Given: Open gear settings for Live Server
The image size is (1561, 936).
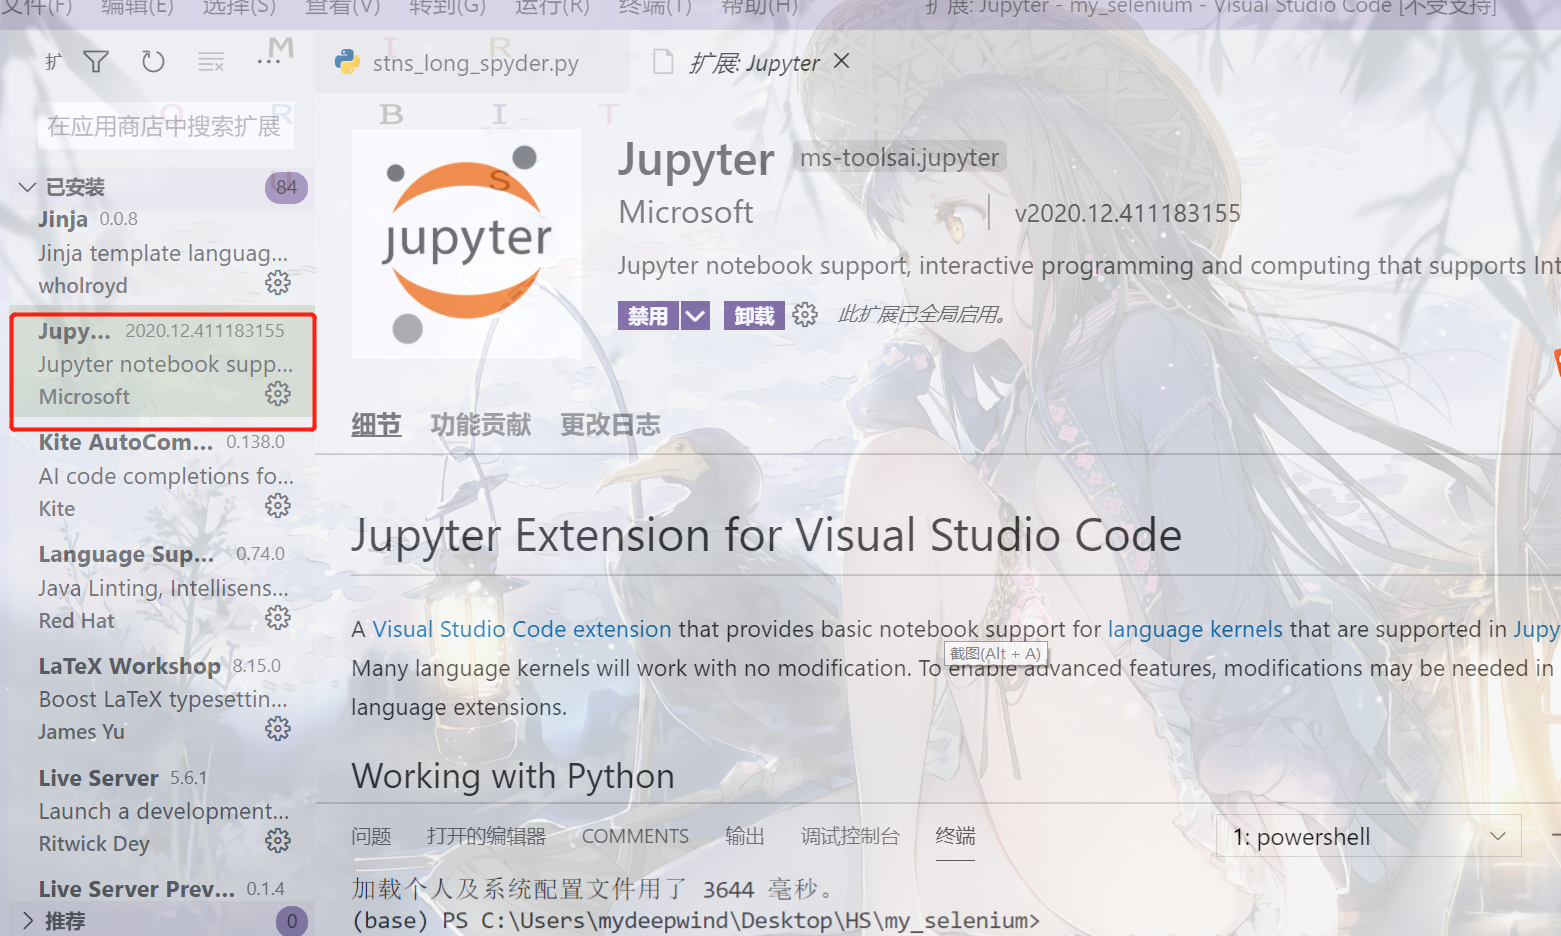Looking at the screenshot, I should (x=278, y=841).
